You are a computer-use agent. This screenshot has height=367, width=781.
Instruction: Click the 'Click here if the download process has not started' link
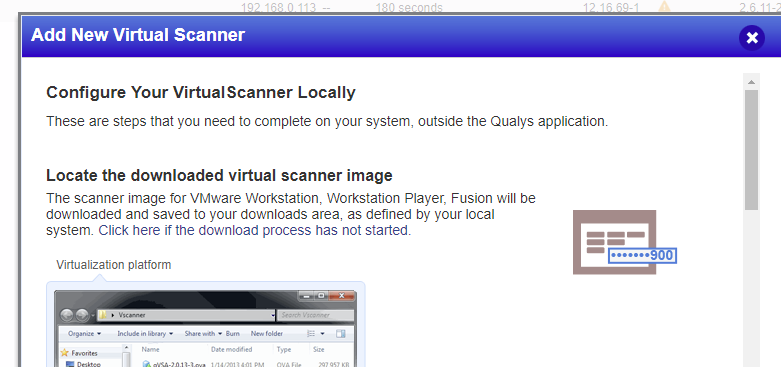point(255,231)
